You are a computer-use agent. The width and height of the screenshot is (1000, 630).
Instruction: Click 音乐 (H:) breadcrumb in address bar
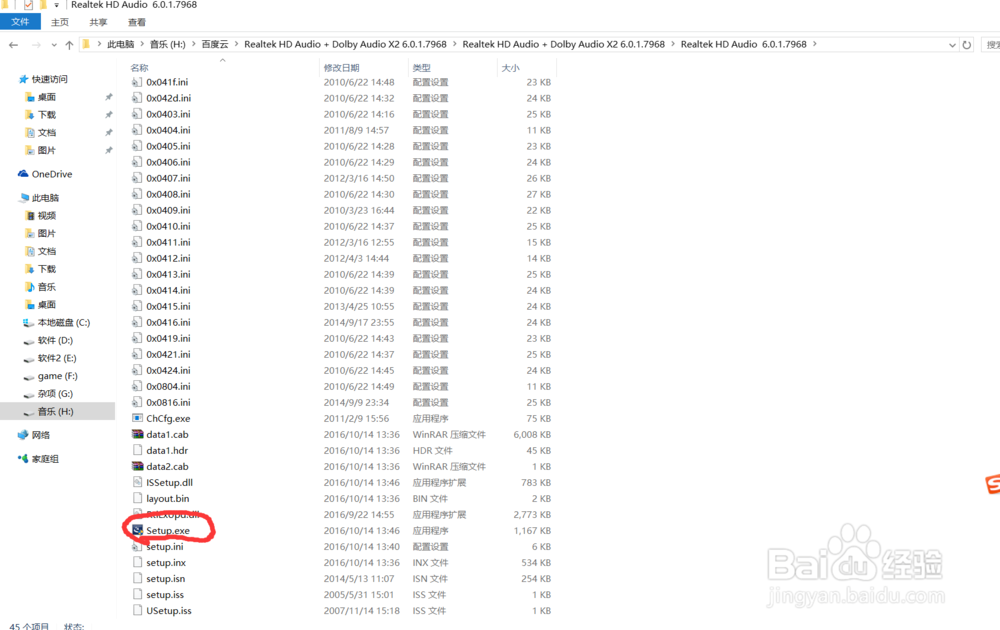click(168, 45)
